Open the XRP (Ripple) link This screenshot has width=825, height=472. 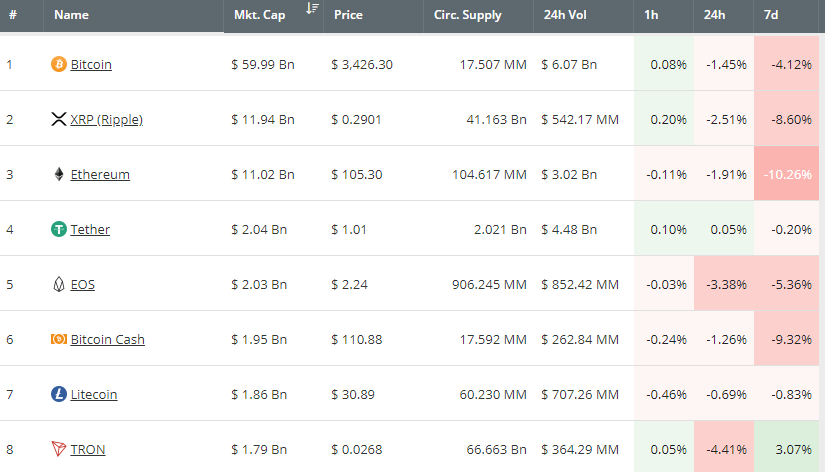tap(106, 120)
